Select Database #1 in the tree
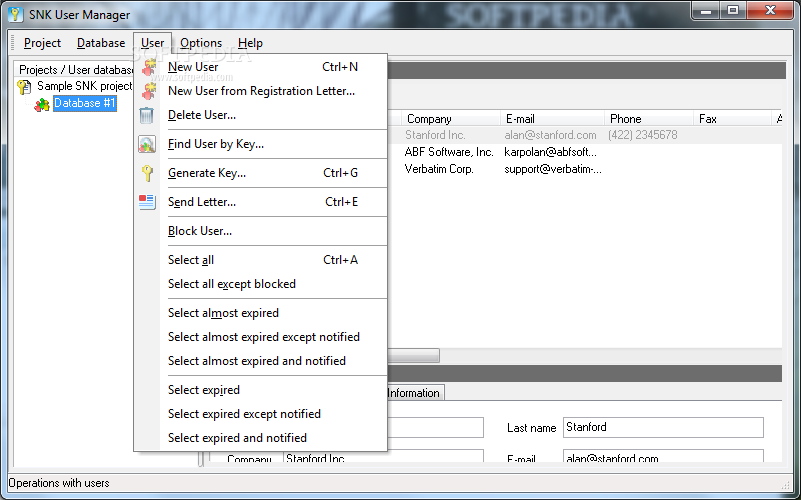Screen dimensions: 801x500 tap(85, 103)
